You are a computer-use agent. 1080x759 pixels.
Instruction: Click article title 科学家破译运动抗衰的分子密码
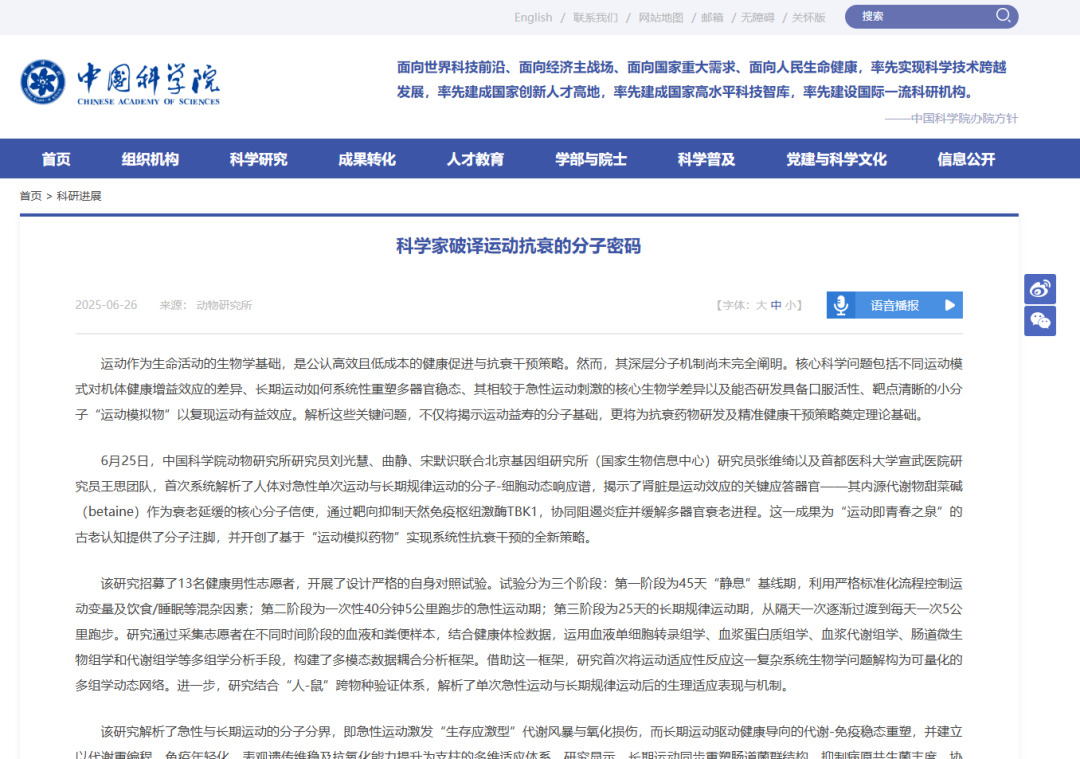tap(519, 246)
